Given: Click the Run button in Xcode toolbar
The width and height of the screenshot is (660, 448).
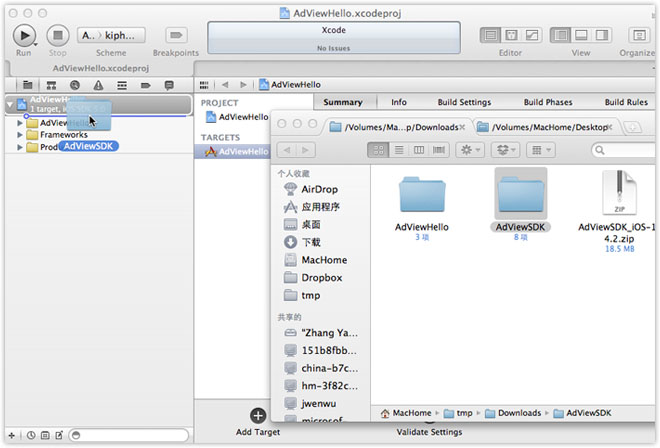Looking at the screenshot, I should click(x=24, y=35).
